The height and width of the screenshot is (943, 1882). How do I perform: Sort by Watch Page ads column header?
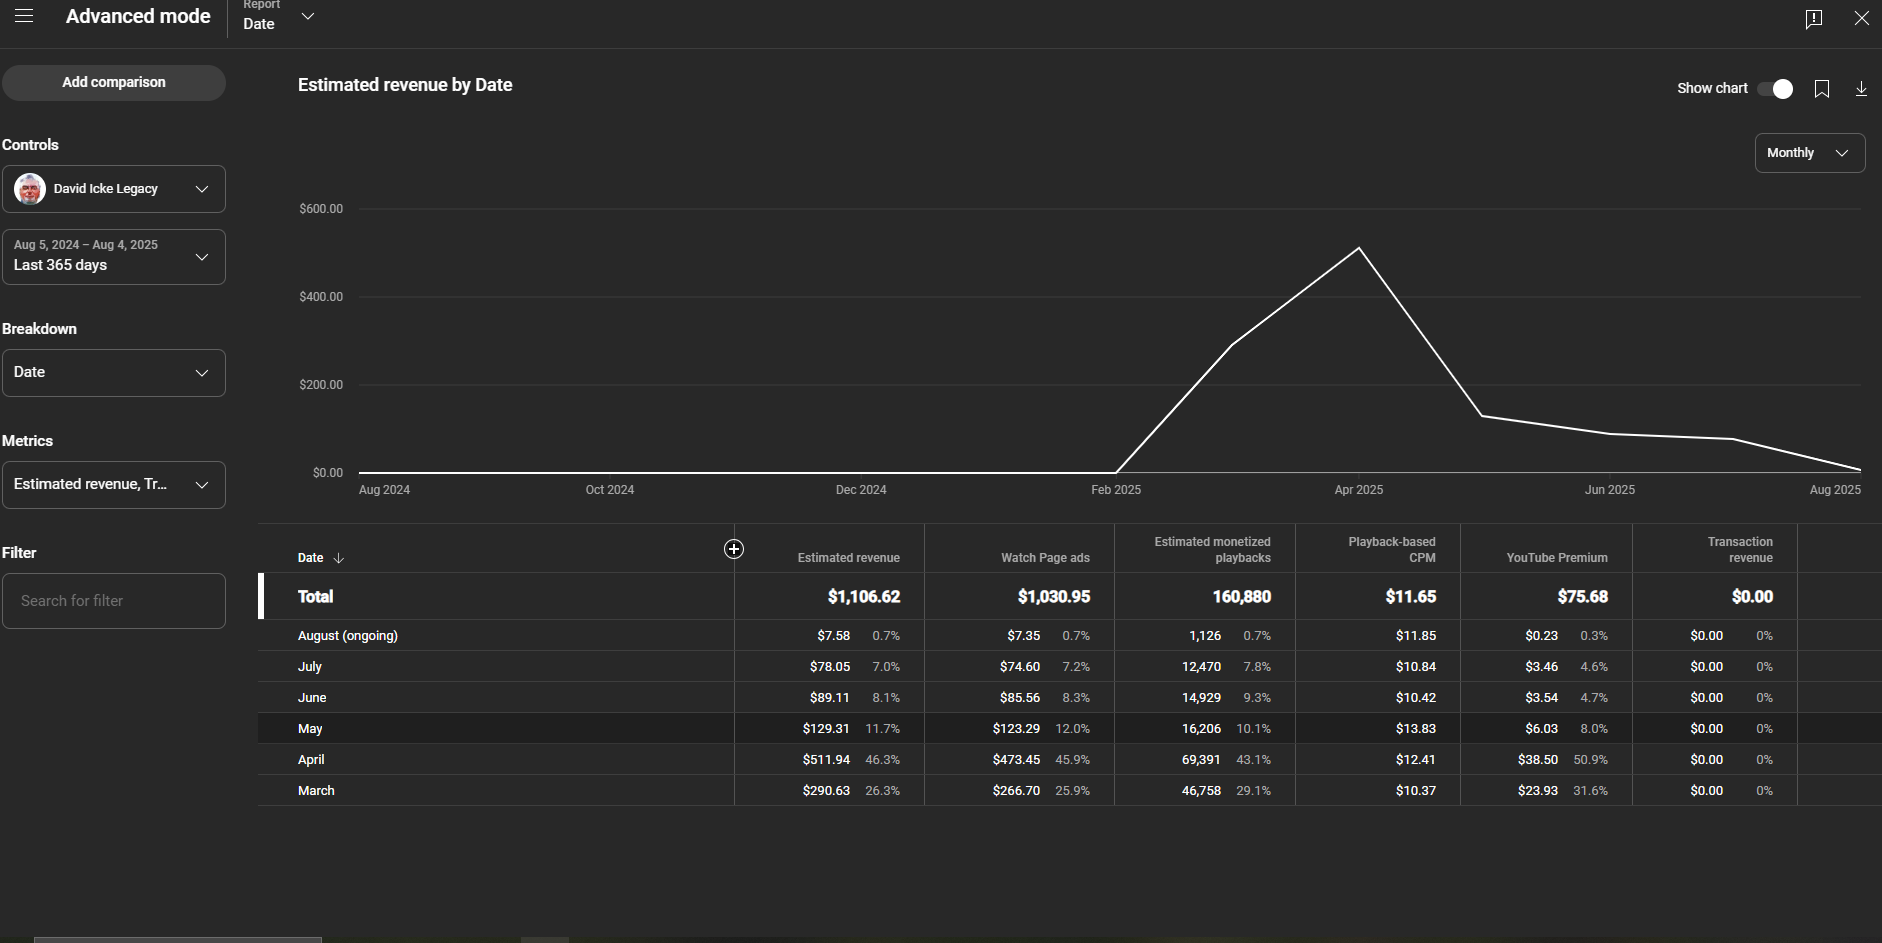click(1045, 558)
